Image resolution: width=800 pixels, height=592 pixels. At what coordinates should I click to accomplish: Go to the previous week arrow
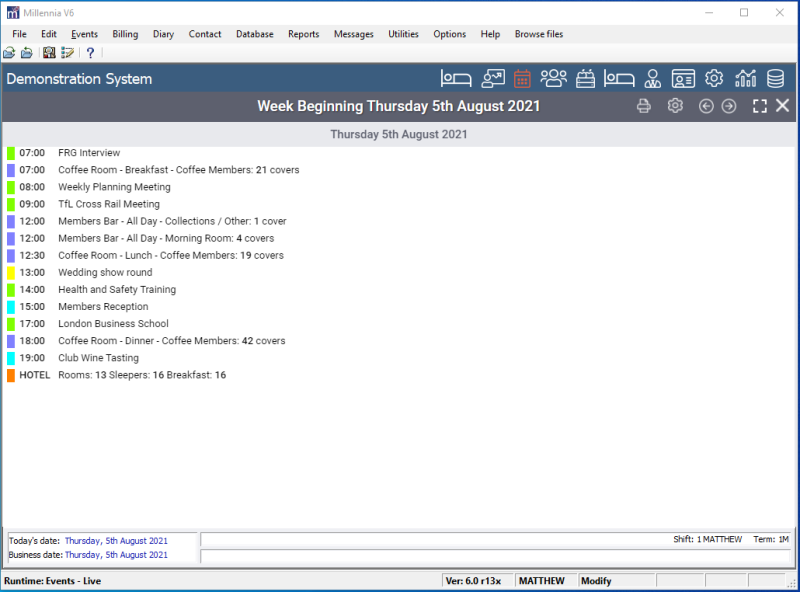click(x=706, y=106)
